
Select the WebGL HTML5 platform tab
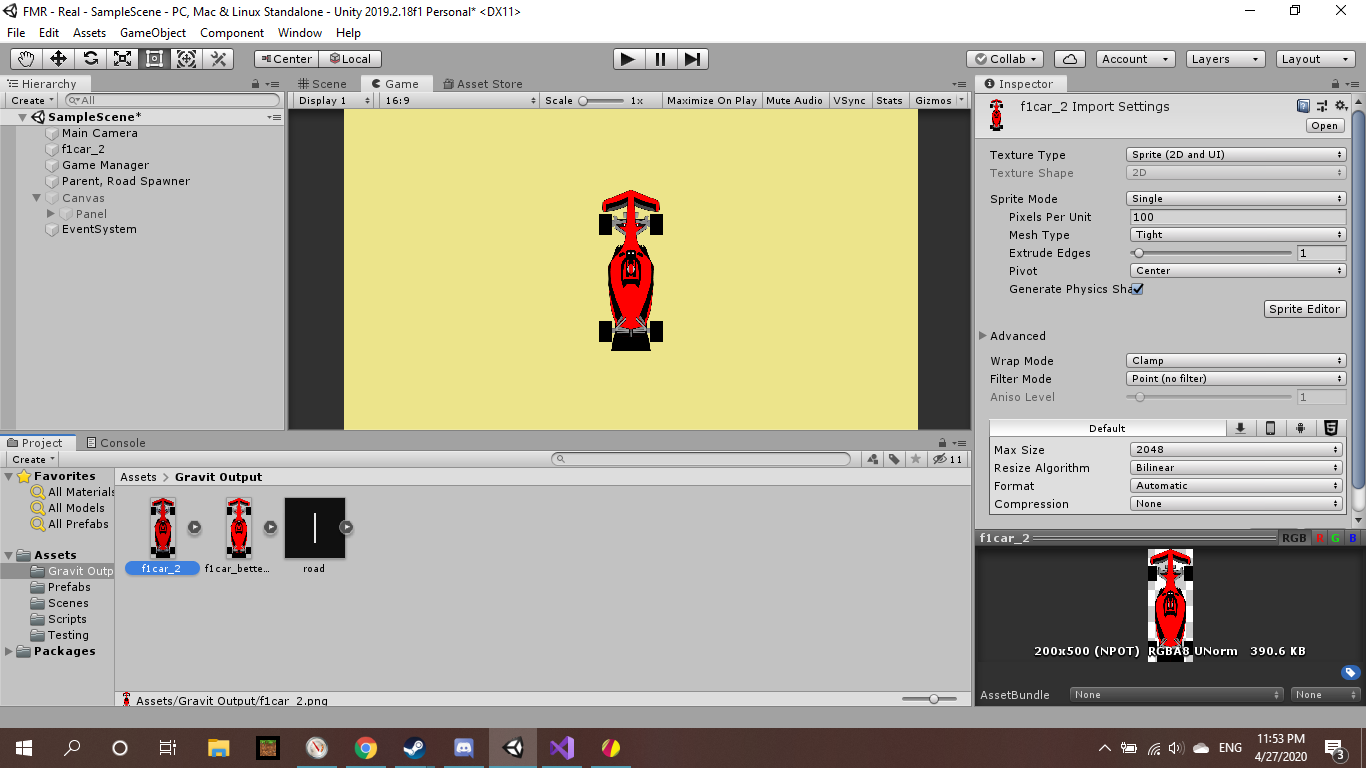coord(1331,428)
